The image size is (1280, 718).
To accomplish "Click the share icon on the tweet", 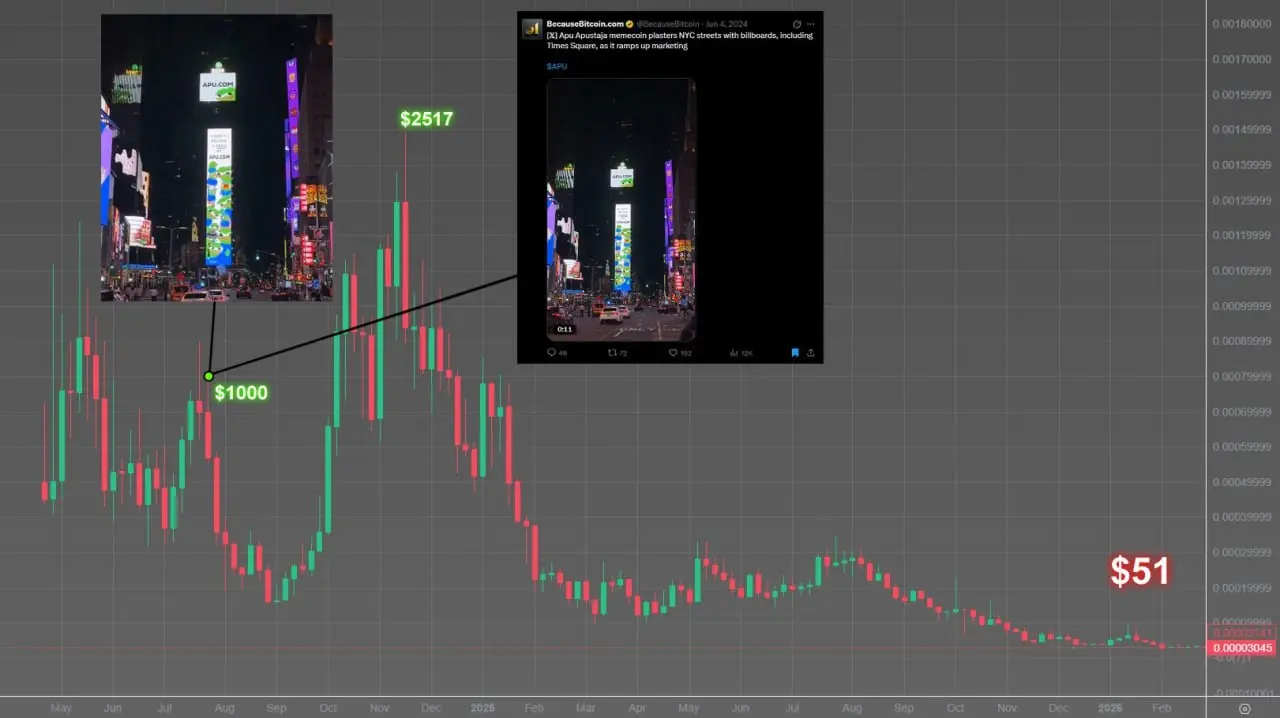I will click(810, 352).
